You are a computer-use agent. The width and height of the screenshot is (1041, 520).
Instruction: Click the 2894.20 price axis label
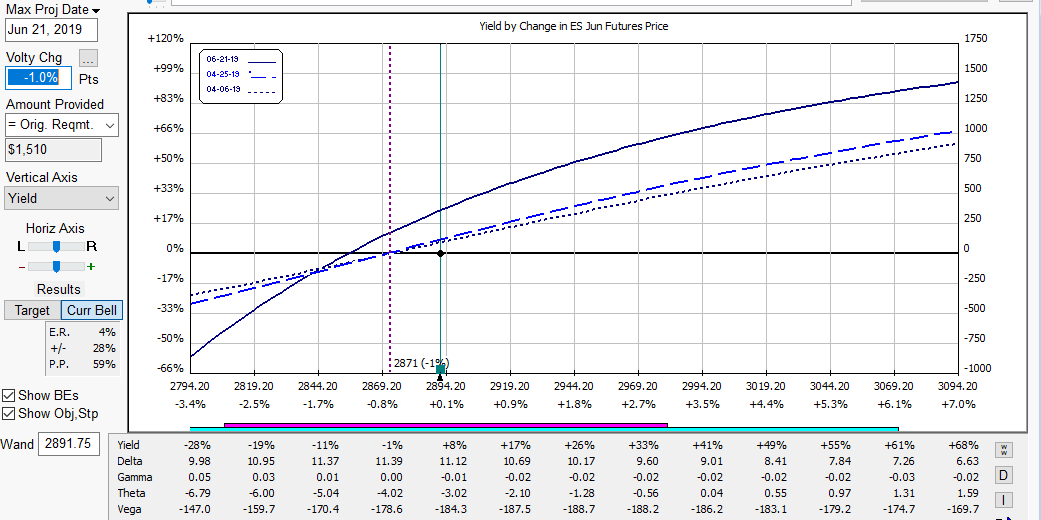pyautogui.click(x=446, y=386)
